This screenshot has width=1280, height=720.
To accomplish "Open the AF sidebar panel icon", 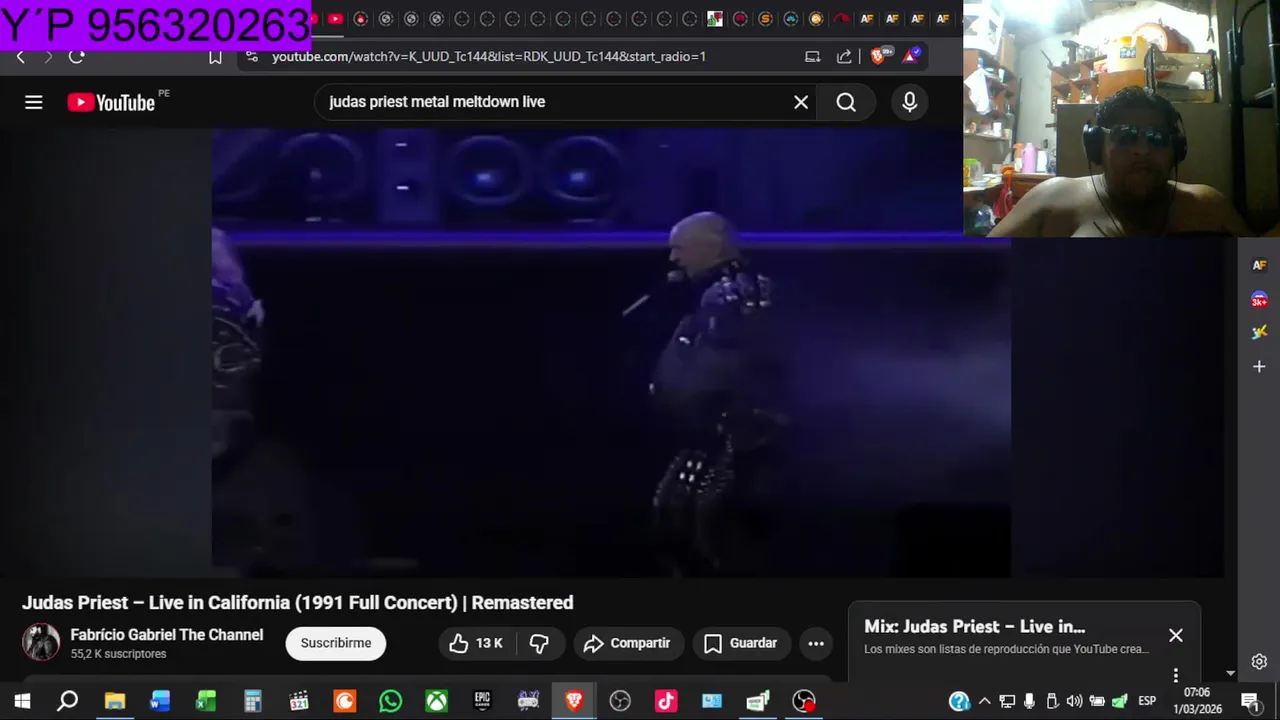I will [1259, 266].
